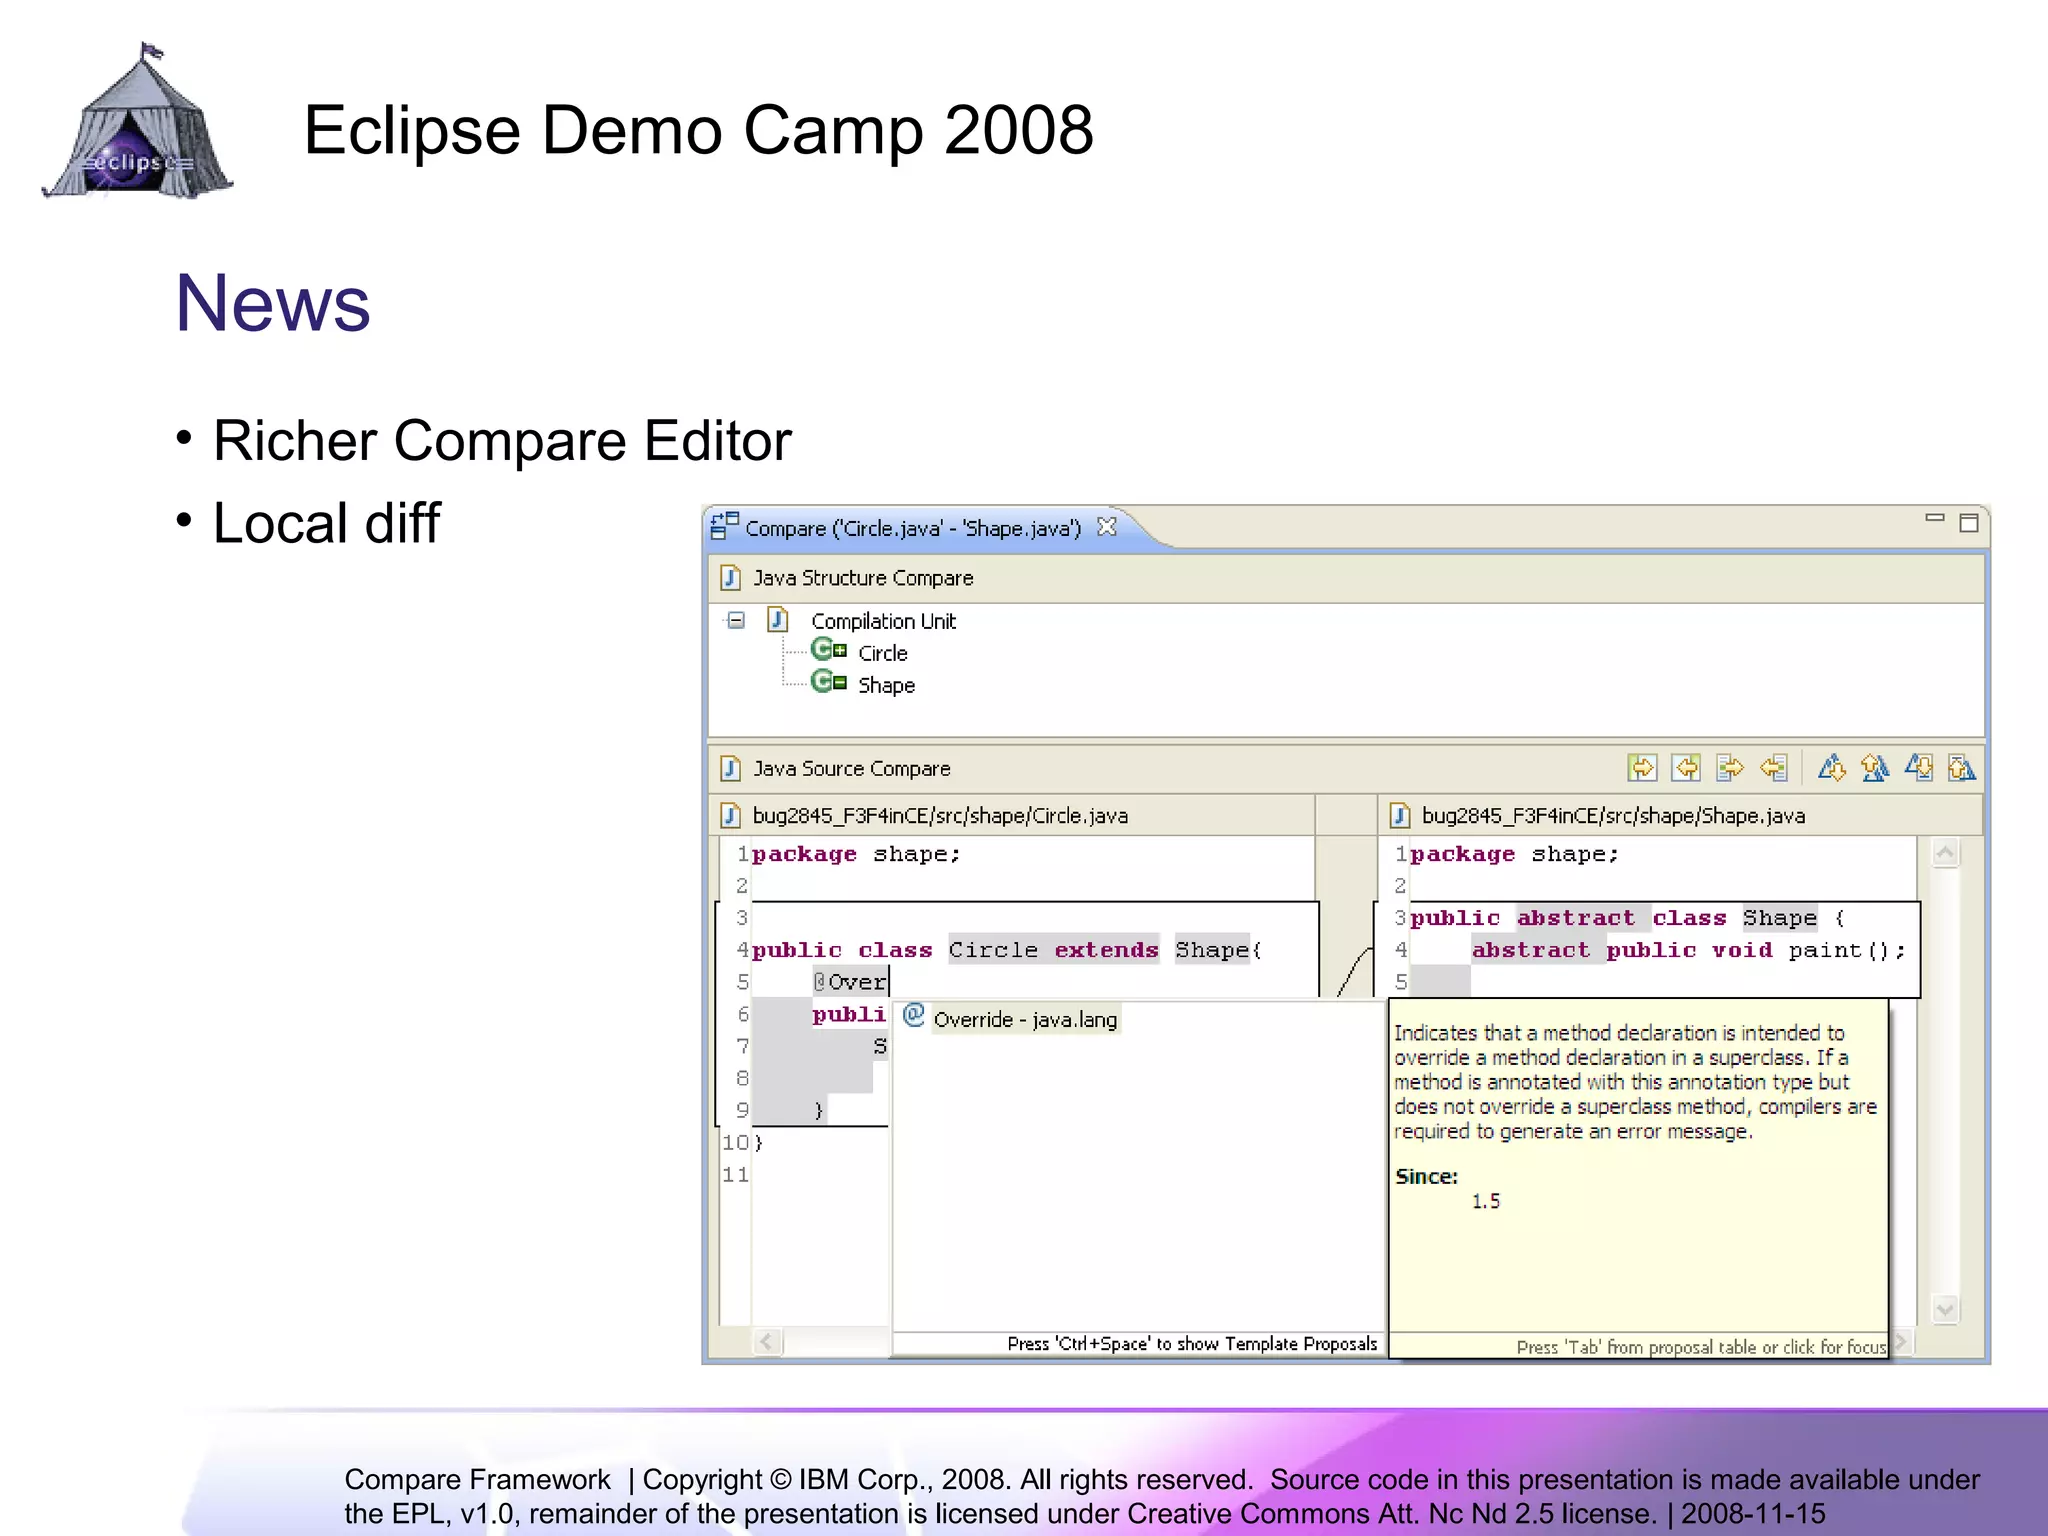This screenshot has height=1536, width=2048.
Task: Collapse the Compilation Unit tree node
Action: pos(736,620)
